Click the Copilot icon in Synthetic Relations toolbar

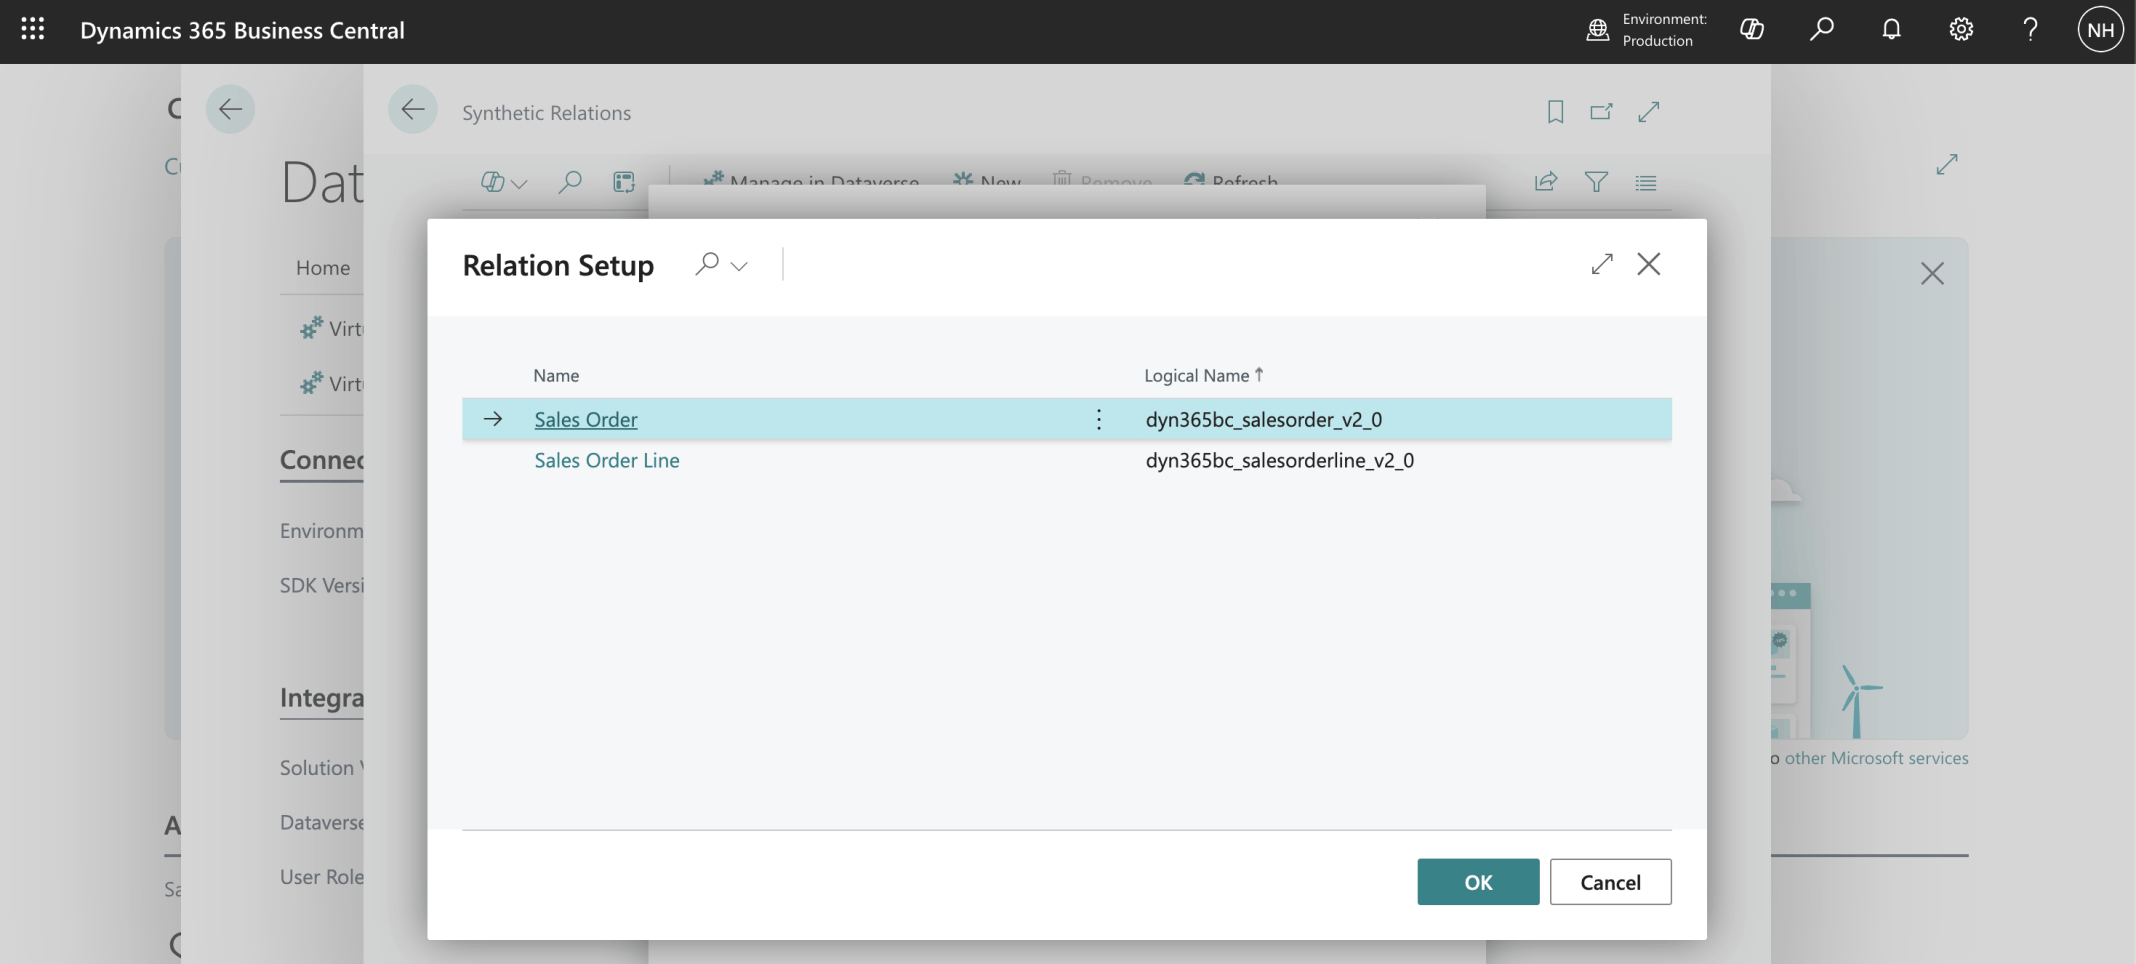[x=492, y=182]
